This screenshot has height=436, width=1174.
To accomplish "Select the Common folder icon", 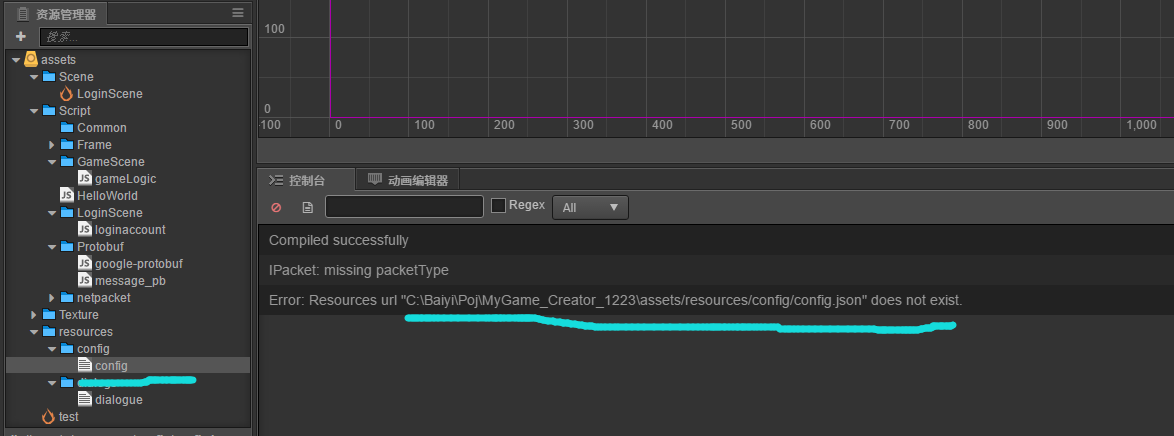I will coord(67,127).
